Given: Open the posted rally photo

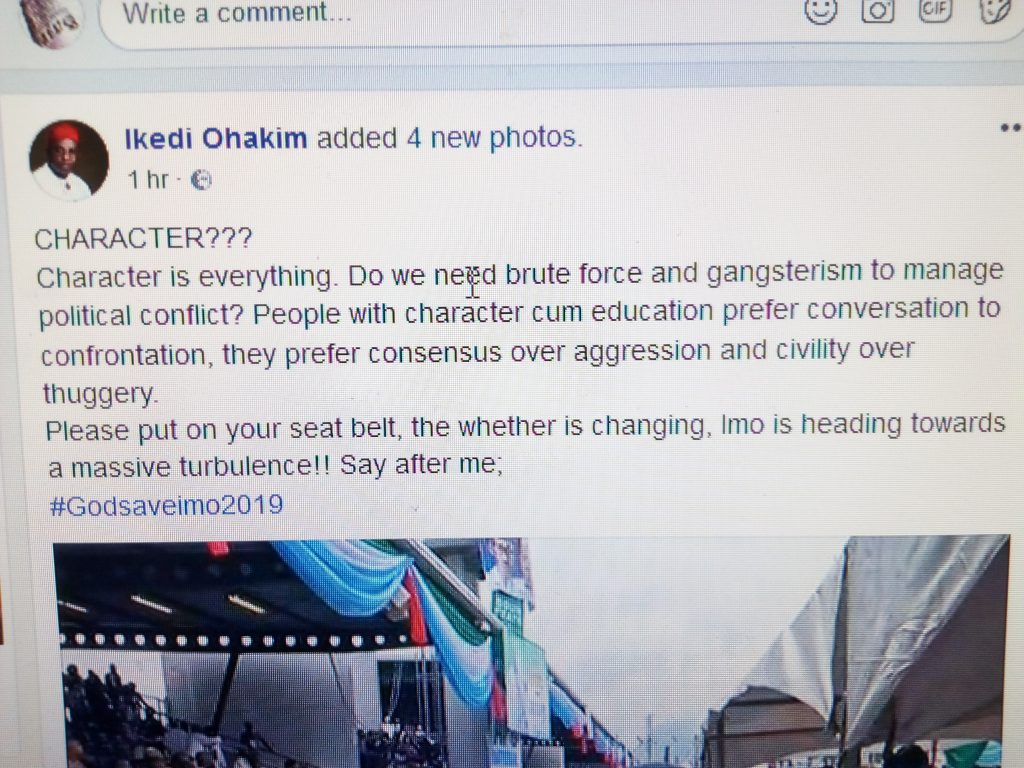Looking at the screenshot, I should point(530,652).
